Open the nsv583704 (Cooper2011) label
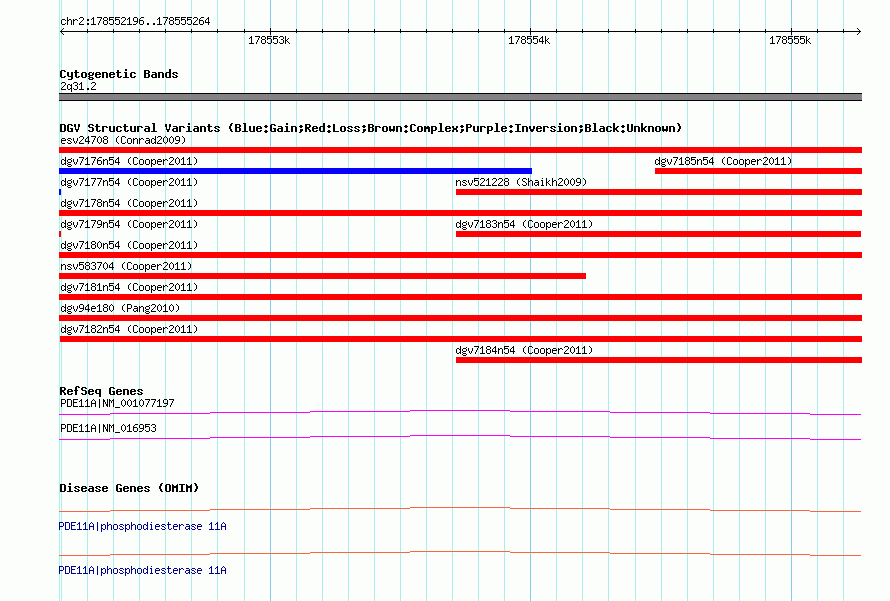The width and height of the screenshot is (890, 601). (126, 266)
